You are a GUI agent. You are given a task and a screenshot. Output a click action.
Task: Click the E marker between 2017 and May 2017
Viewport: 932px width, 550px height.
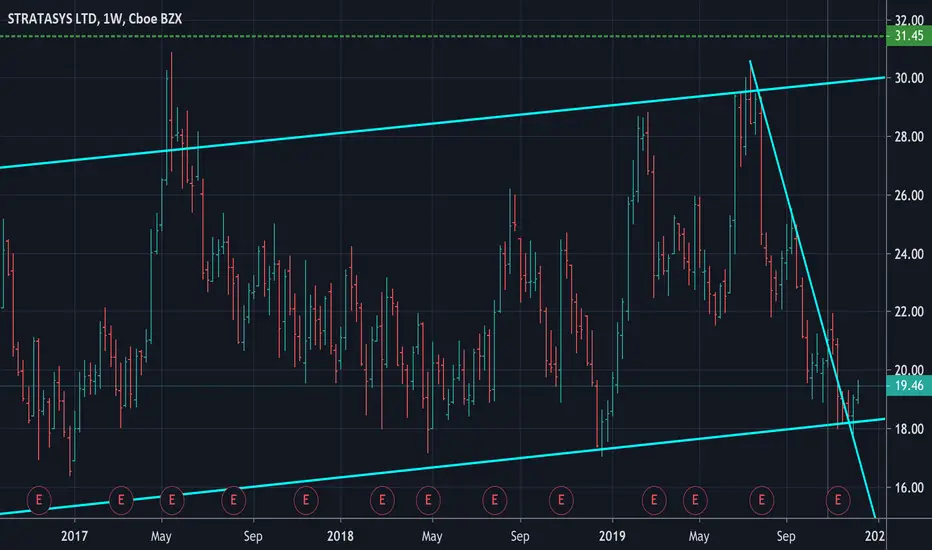click(121, 500)
